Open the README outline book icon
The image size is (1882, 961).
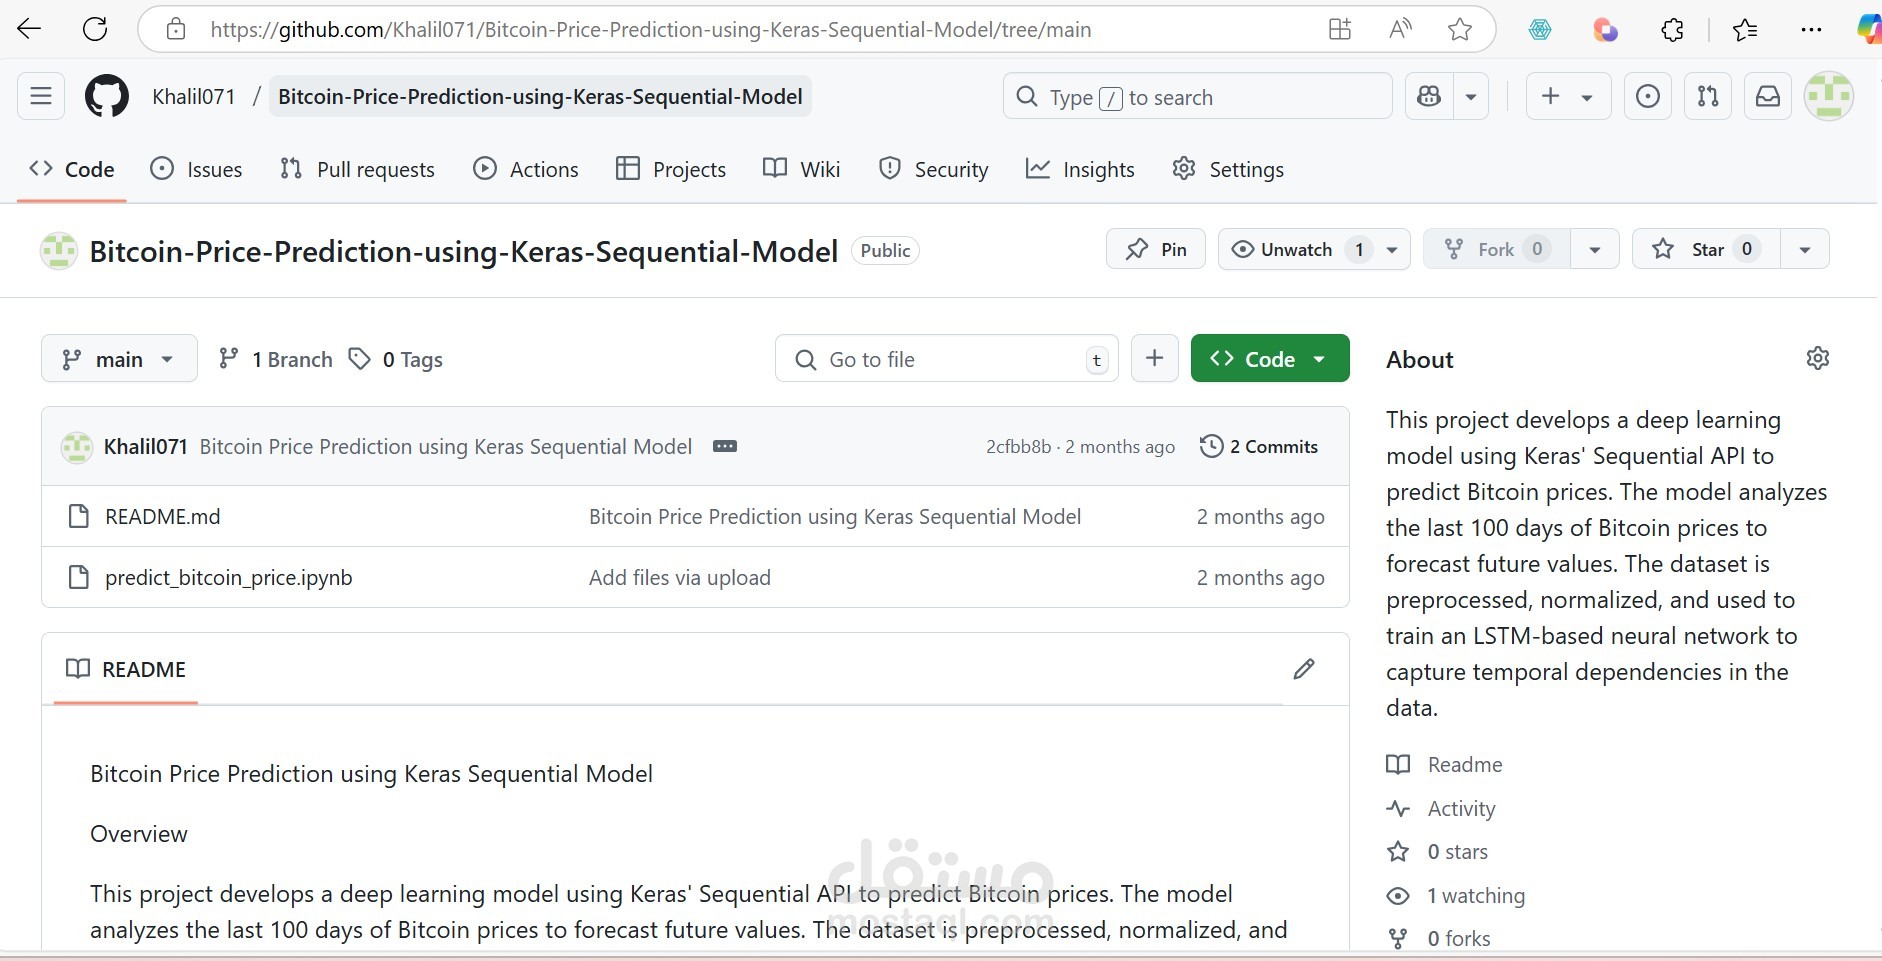tap(77, 669)
